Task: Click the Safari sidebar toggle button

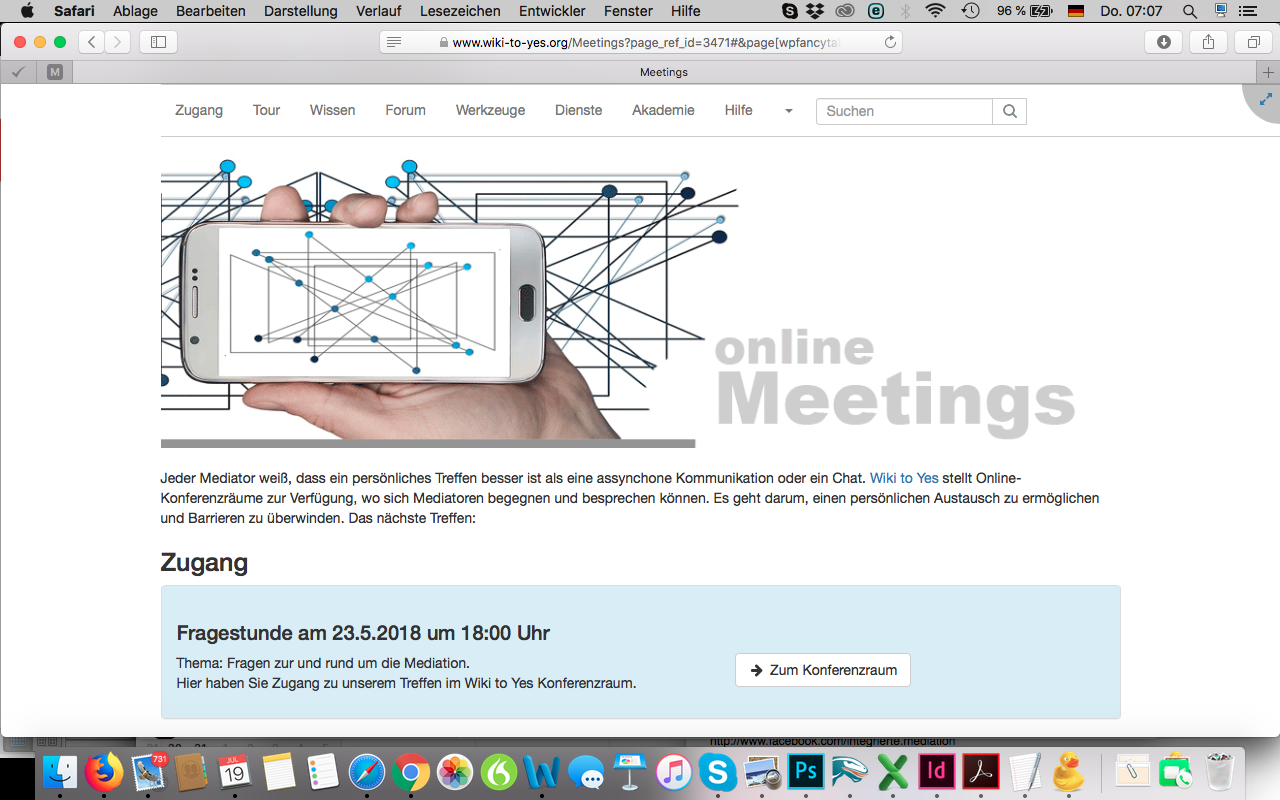Action: 158,42
